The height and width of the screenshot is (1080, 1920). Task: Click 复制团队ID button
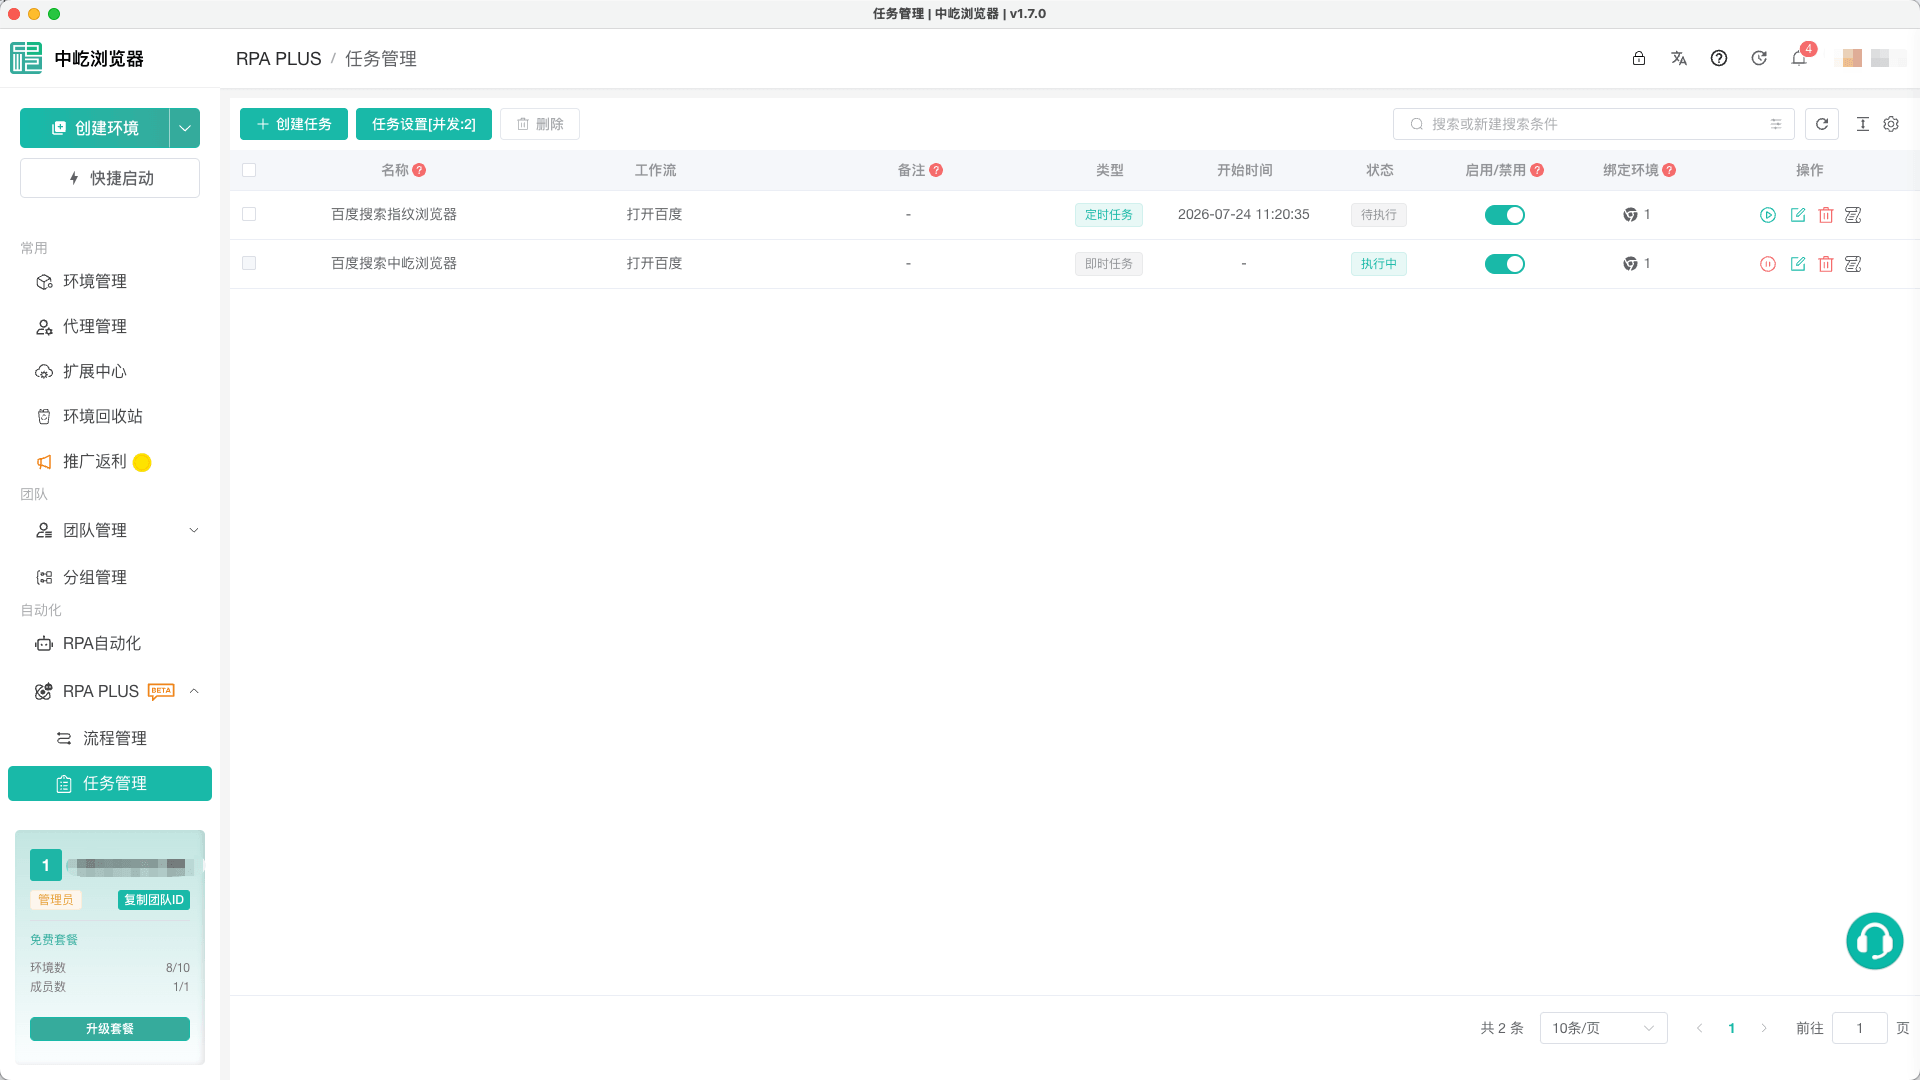[154, 900]
